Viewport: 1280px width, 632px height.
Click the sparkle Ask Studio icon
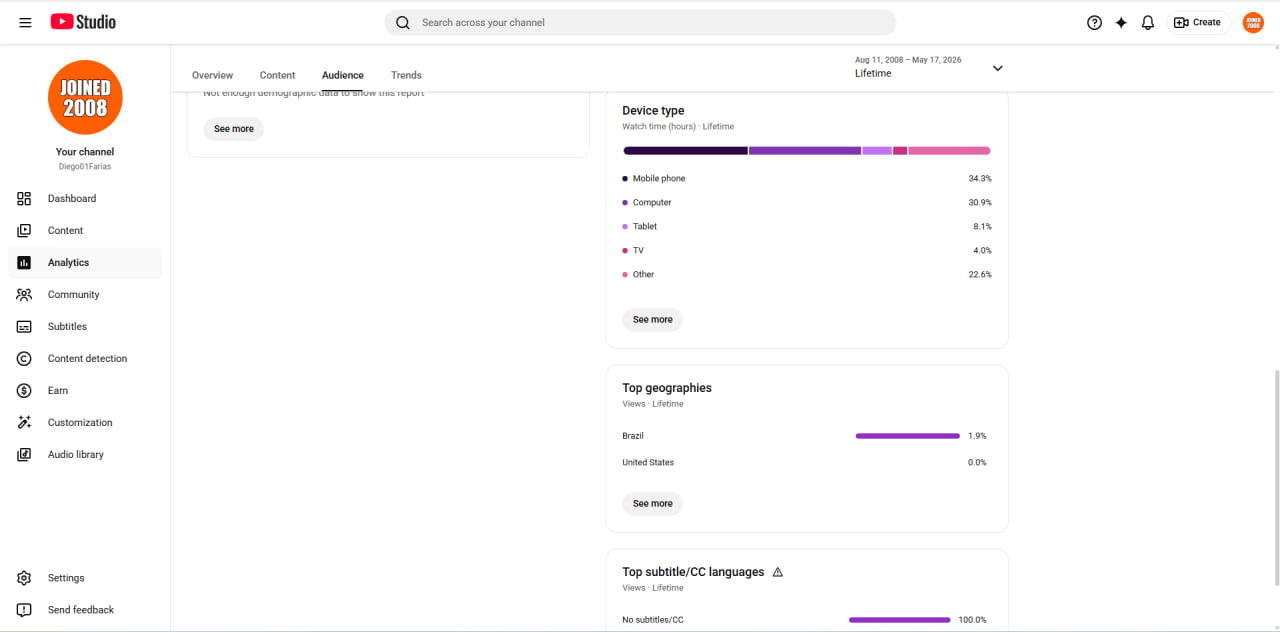1121,22
